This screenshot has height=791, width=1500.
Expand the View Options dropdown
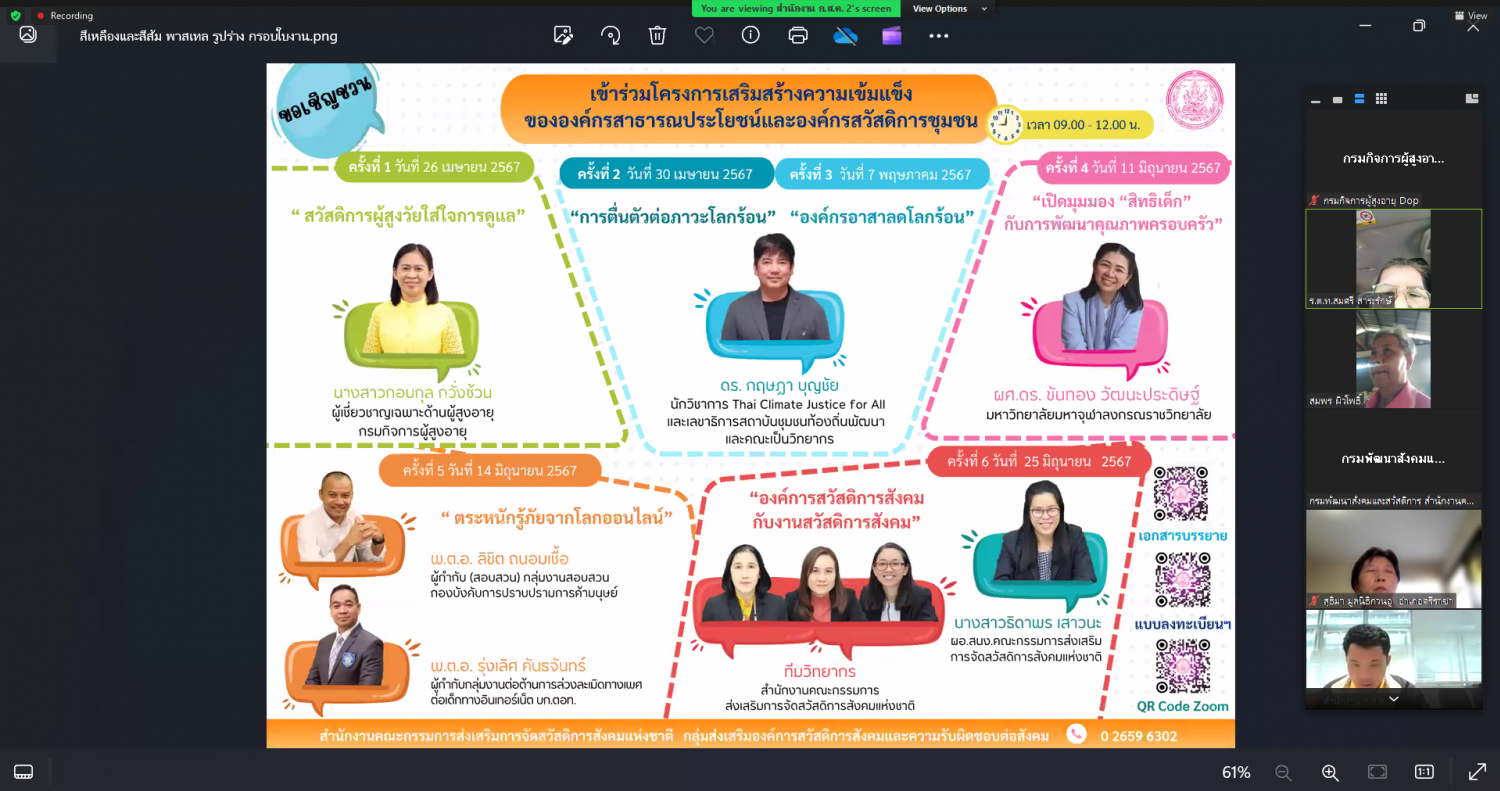pyautogui.click(x=948, y=9)
